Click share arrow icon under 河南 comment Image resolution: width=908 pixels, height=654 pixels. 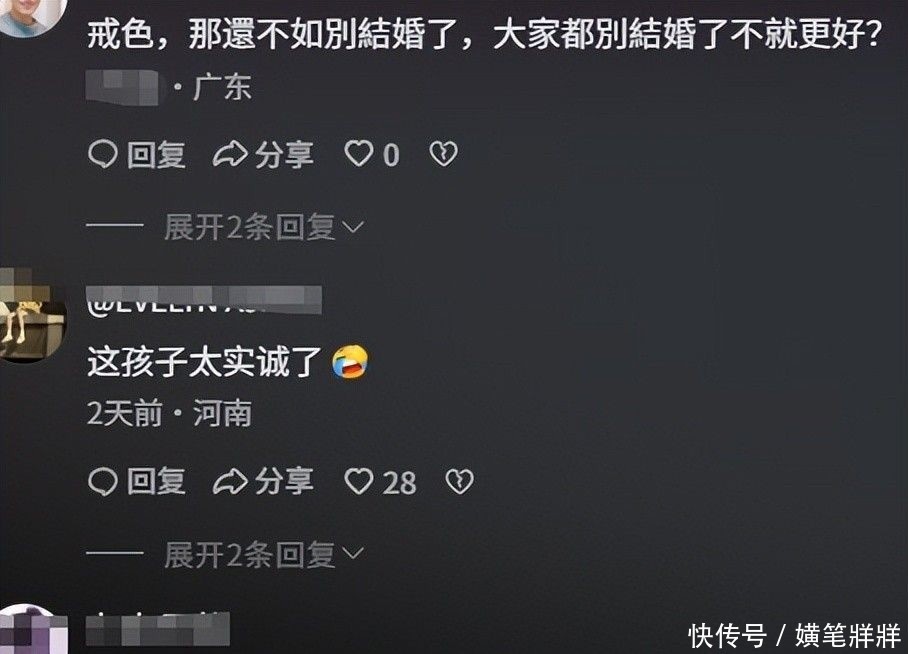tap(230, 482)
